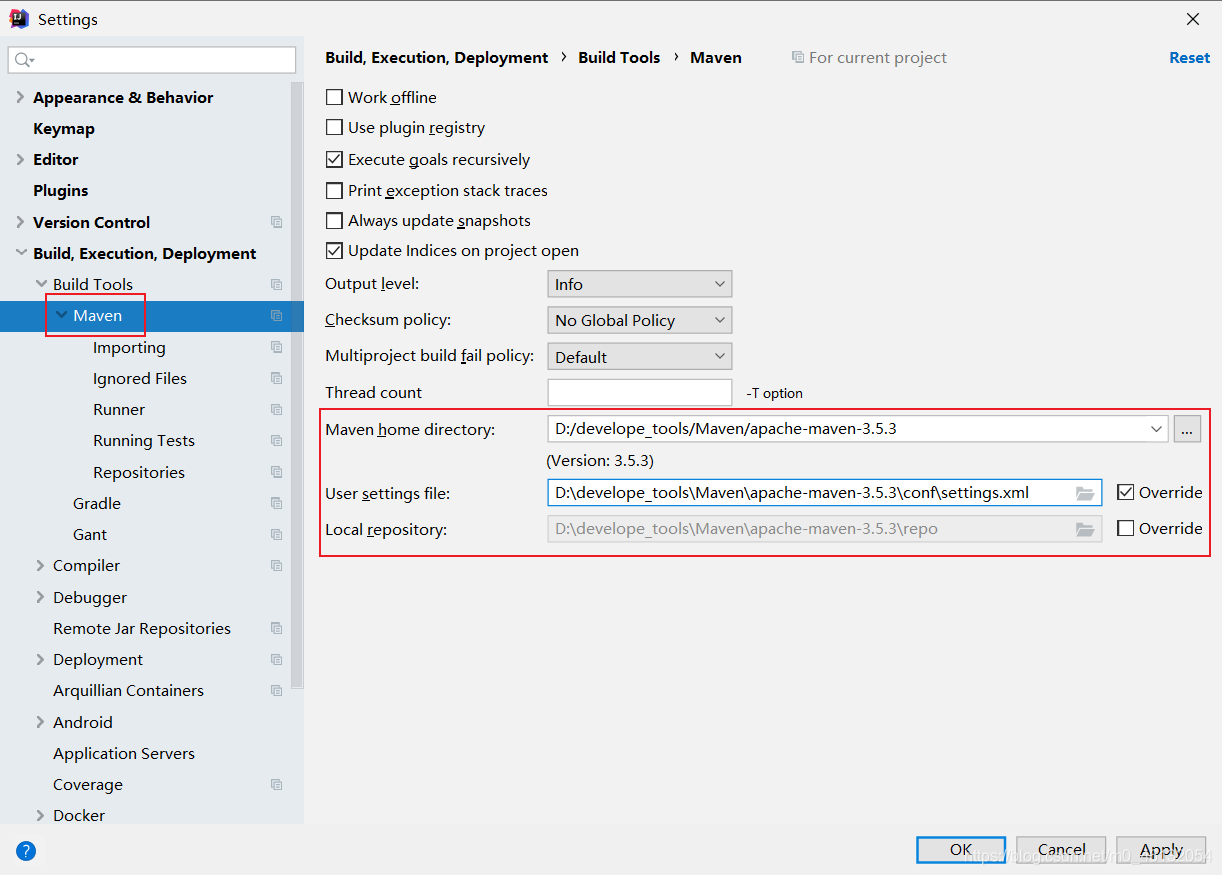Click the Thread count input field
The image size is (1222, 875).
[x=640, y=392]
